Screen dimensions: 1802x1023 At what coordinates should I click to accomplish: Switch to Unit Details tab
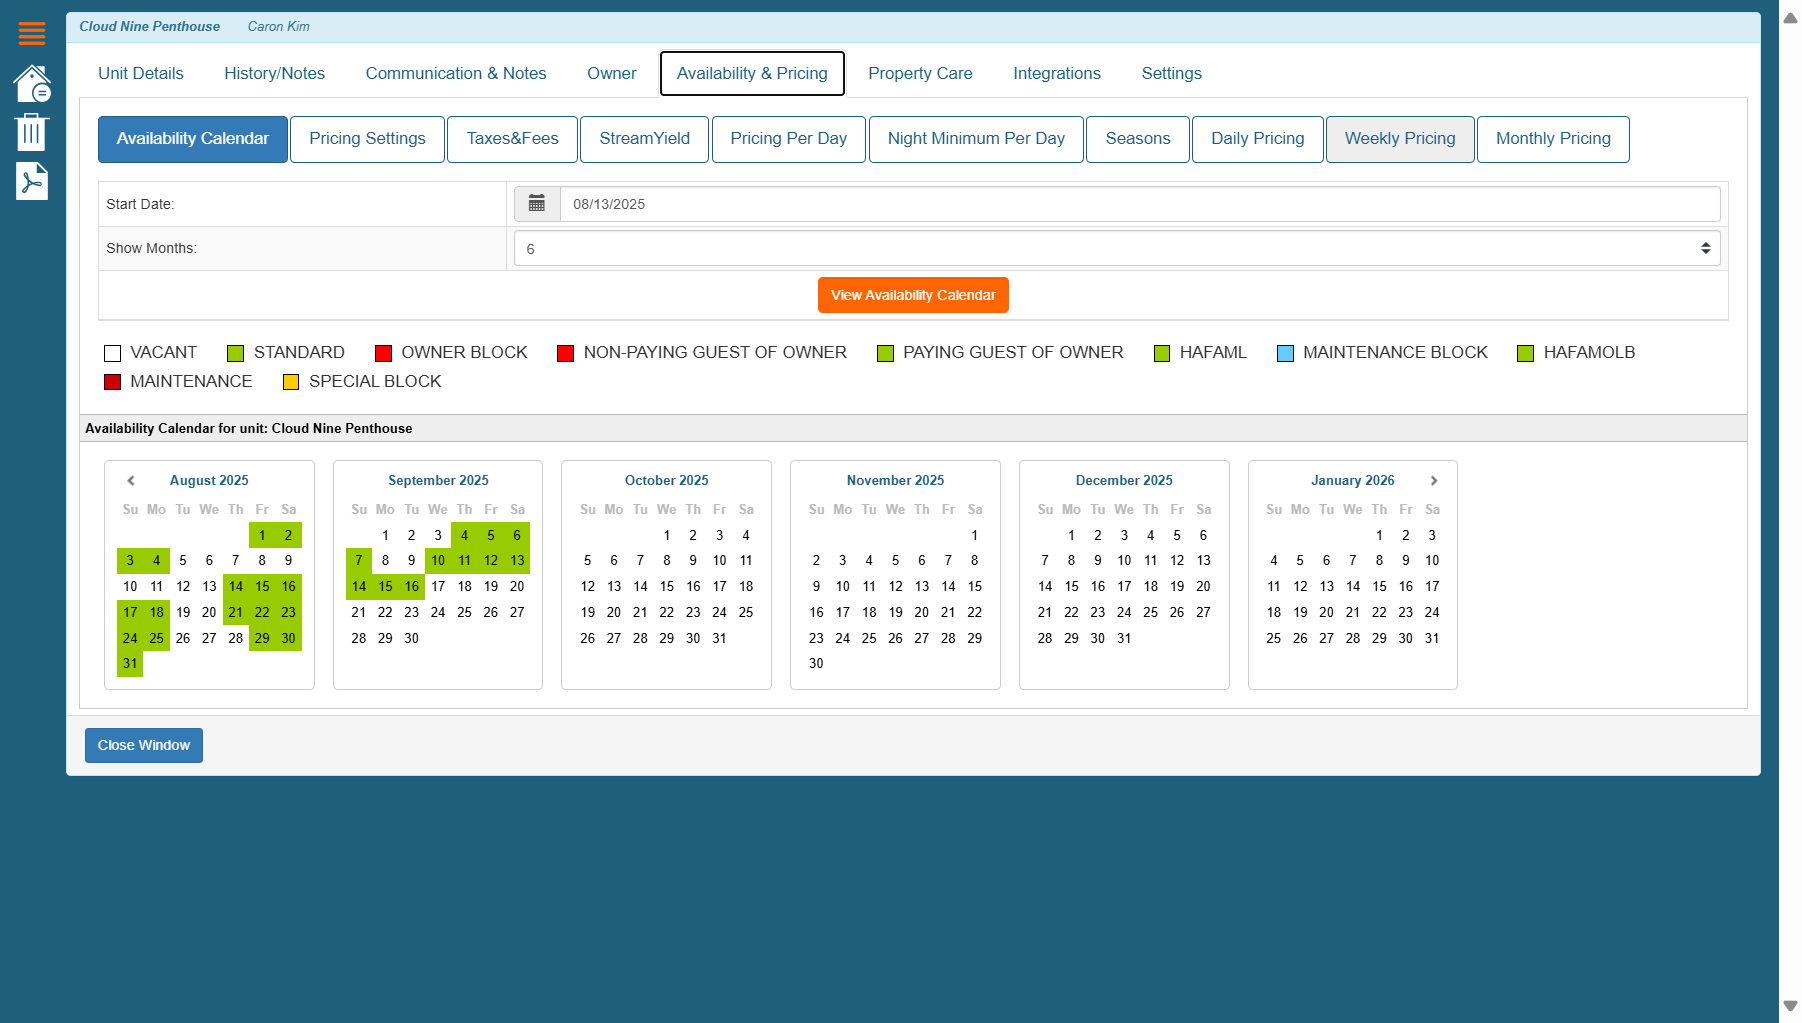tap(141, 73)
